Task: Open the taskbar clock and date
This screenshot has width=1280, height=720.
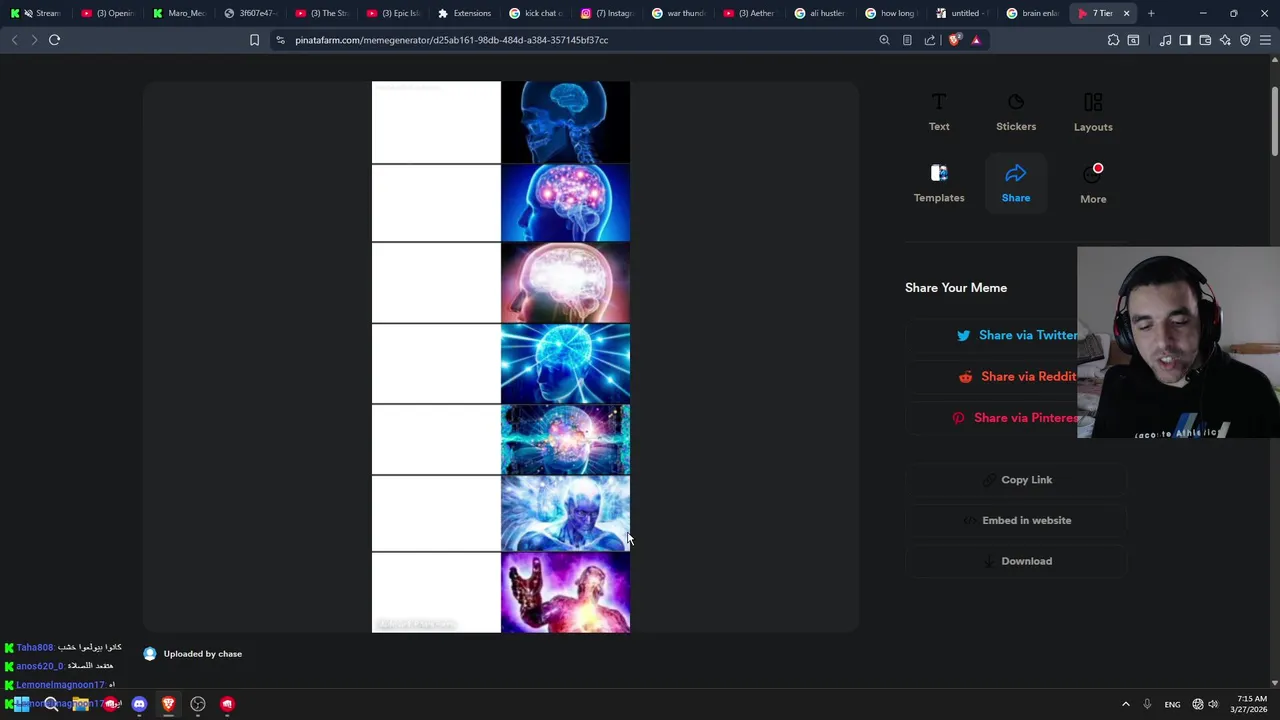Action: coord(1251,704)
